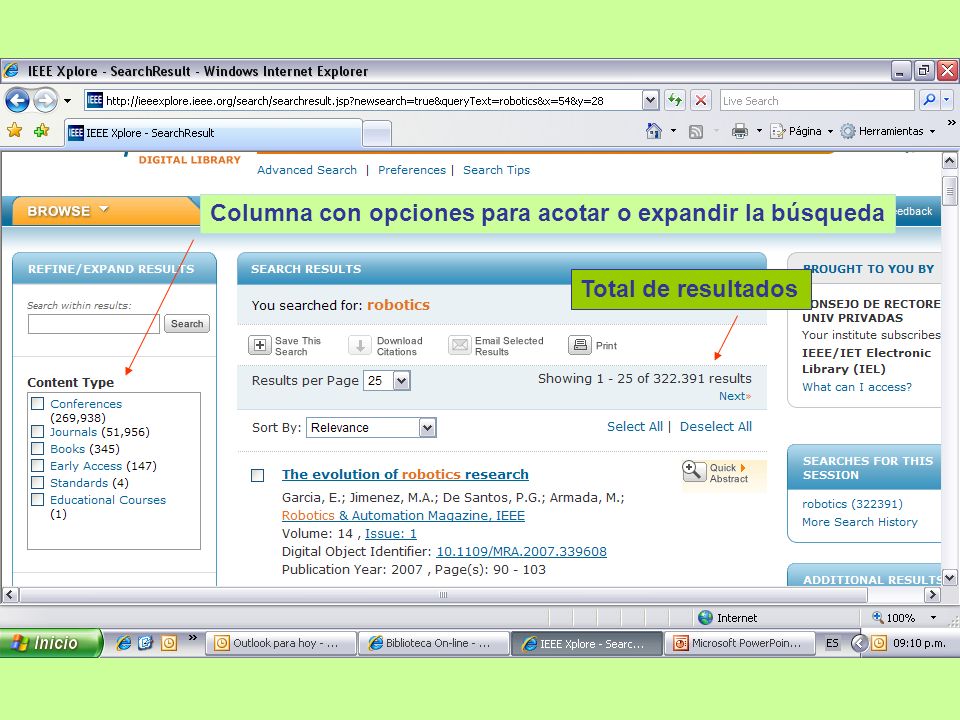This screenshot has height=720, width=960.
Task: Click the Print icon in search results
Action: pyautogui.click(x=580, y=345)
